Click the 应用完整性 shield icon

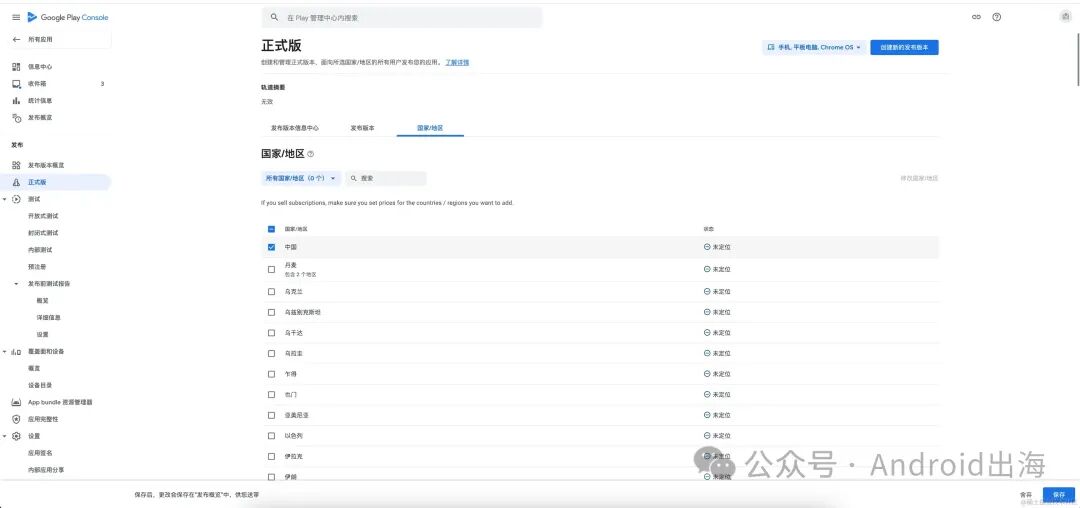pos(17,419)
